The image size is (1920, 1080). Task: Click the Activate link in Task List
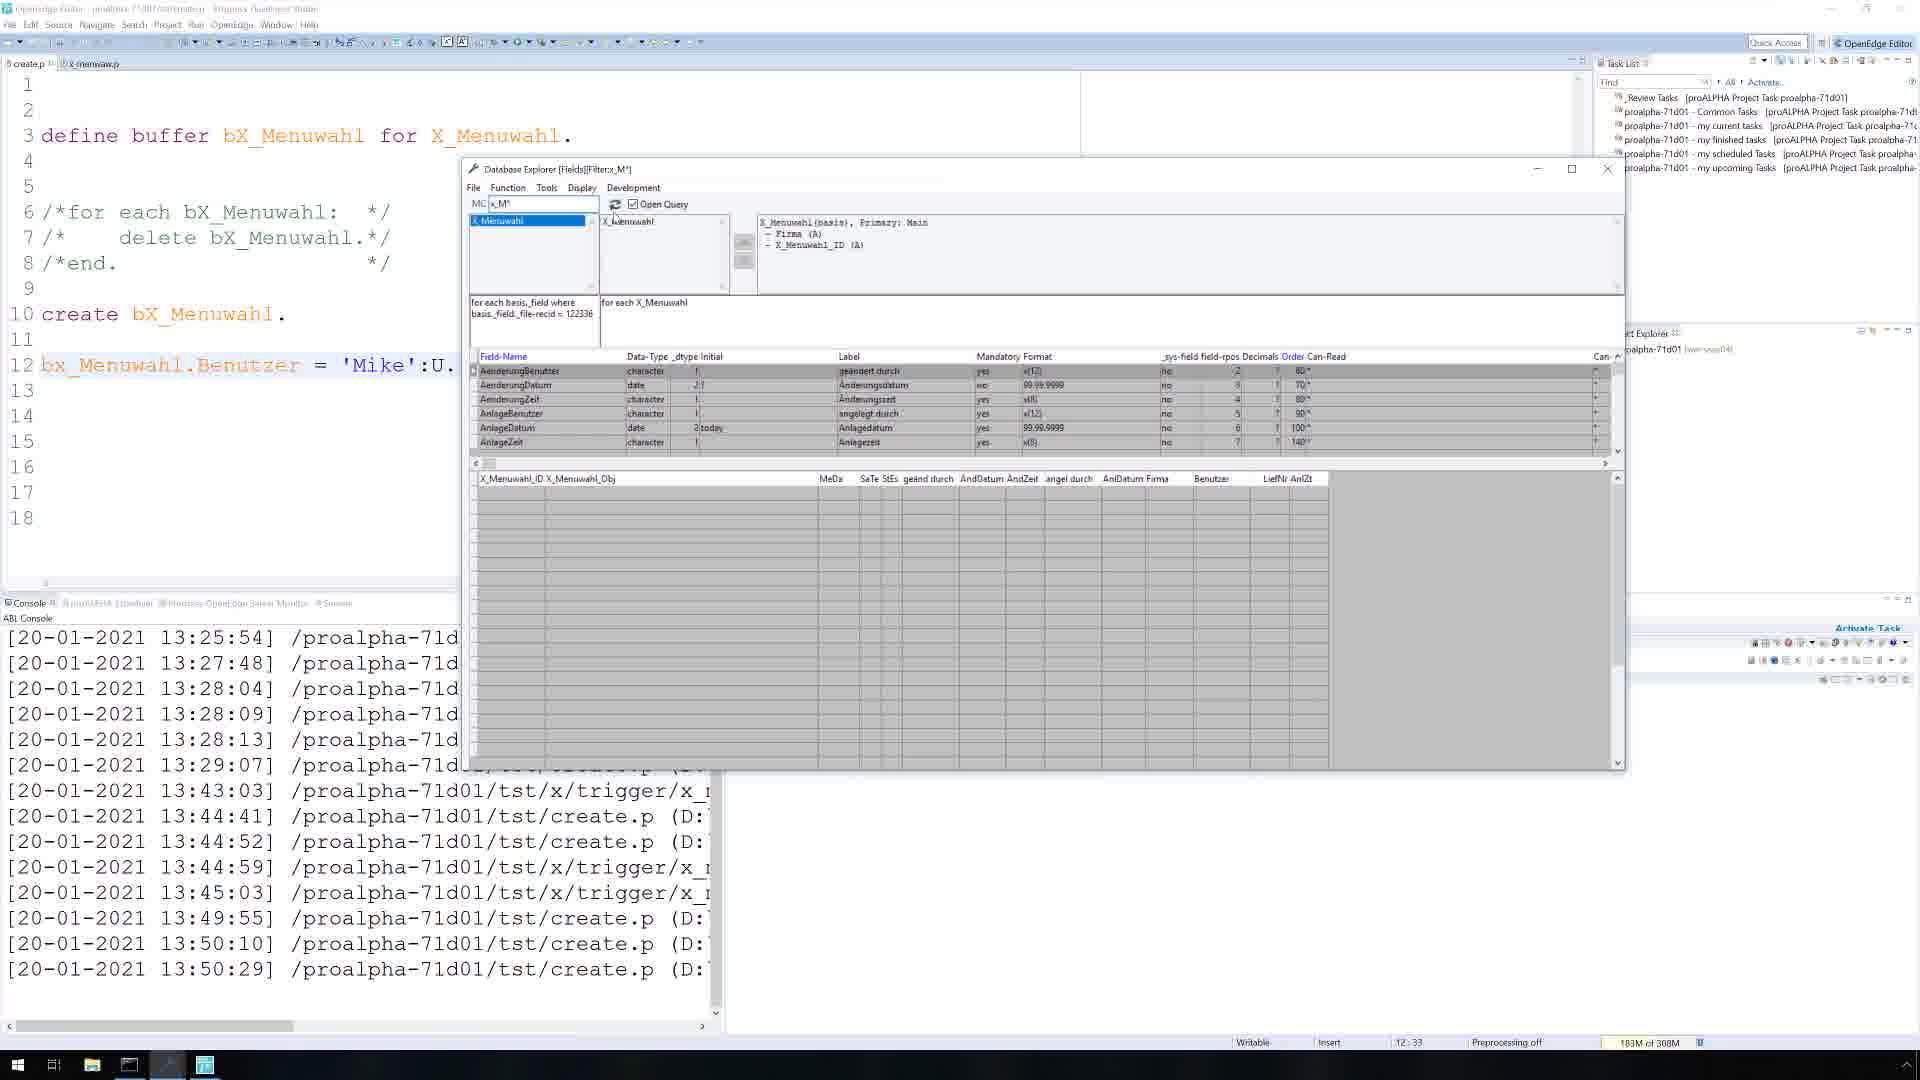pos(1763,83)
